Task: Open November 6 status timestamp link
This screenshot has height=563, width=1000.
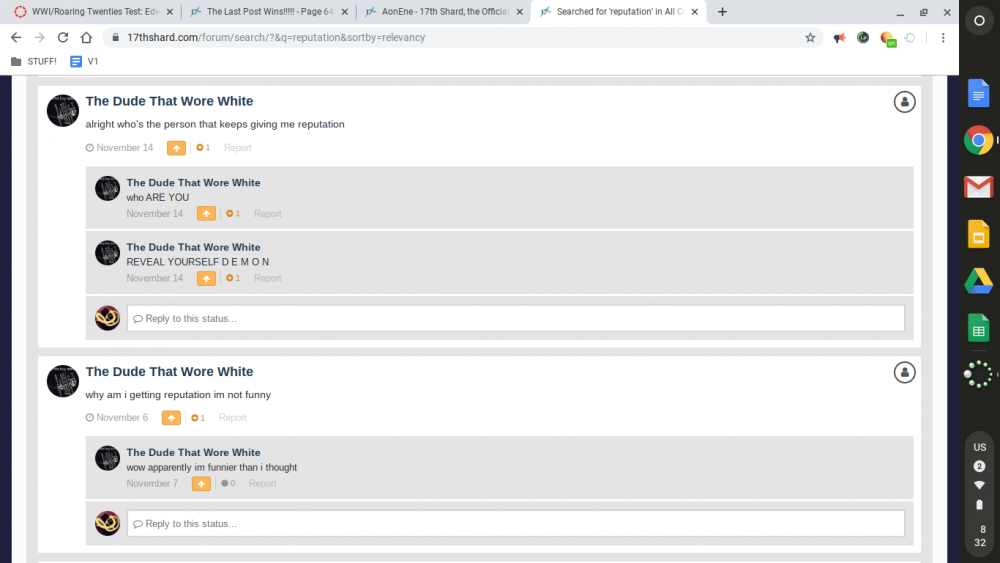Action: click(x=117, y=418)
